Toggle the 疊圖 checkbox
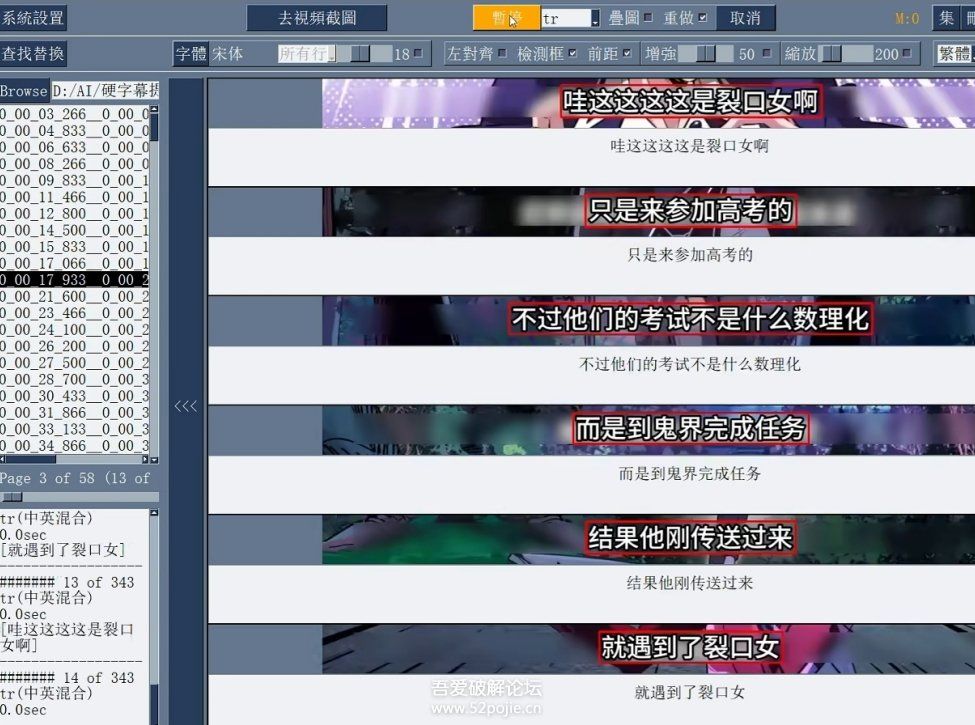The width and height of the screenshot is (975, 725). click(x=648, y=17)
